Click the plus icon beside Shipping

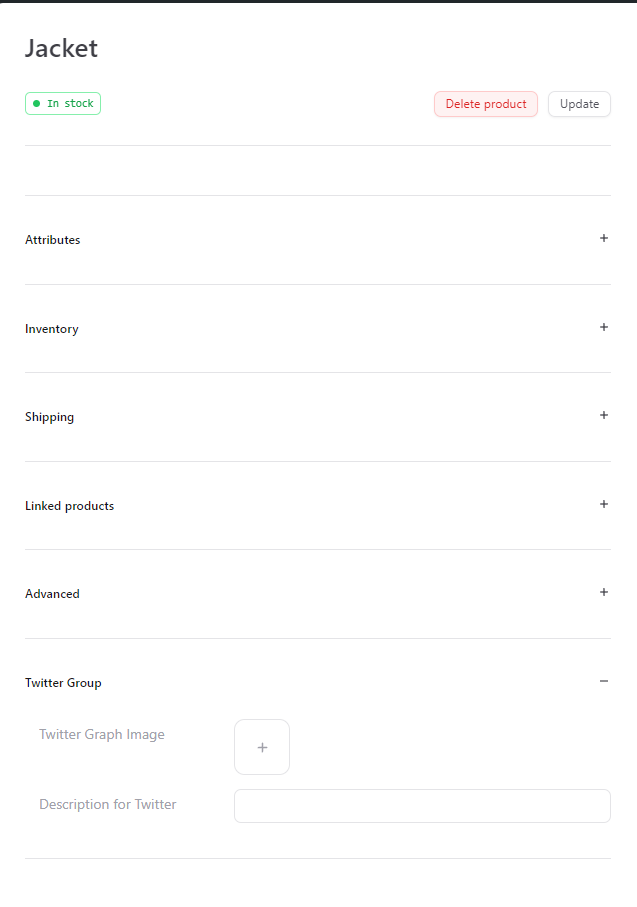point(604,416)
